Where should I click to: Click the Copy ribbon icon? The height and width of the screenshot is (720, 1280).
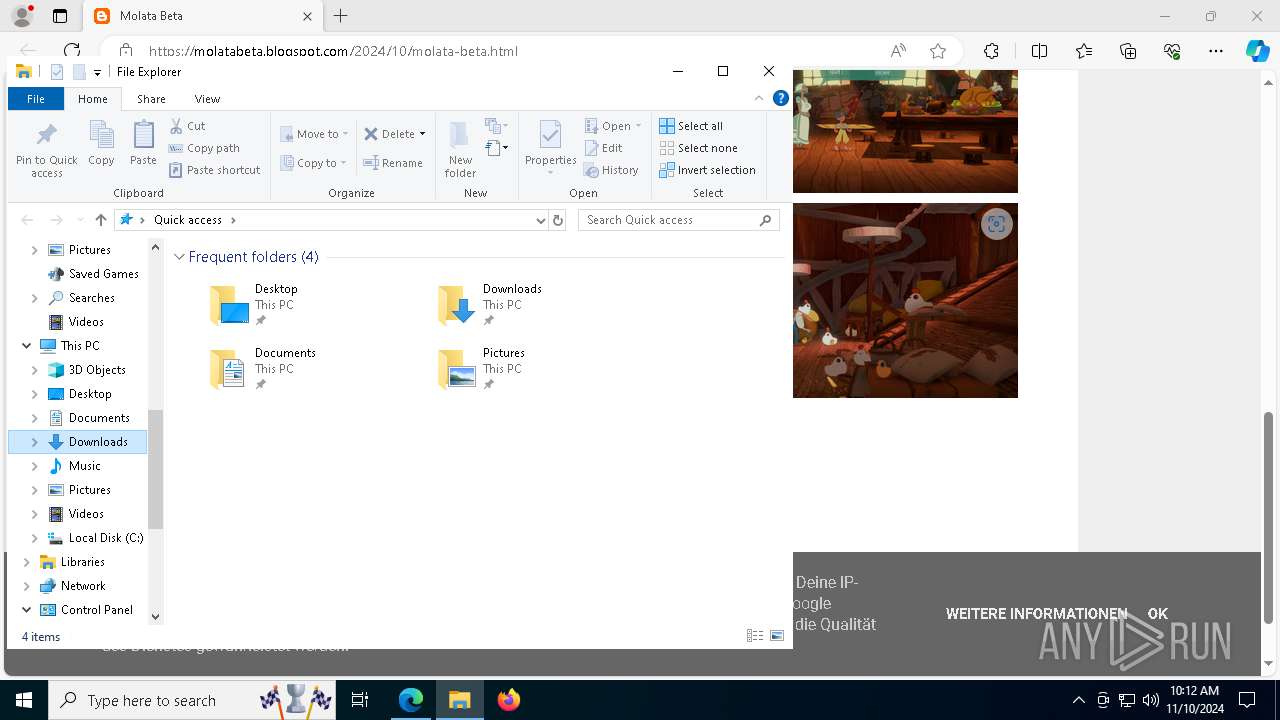click(101, 143)
